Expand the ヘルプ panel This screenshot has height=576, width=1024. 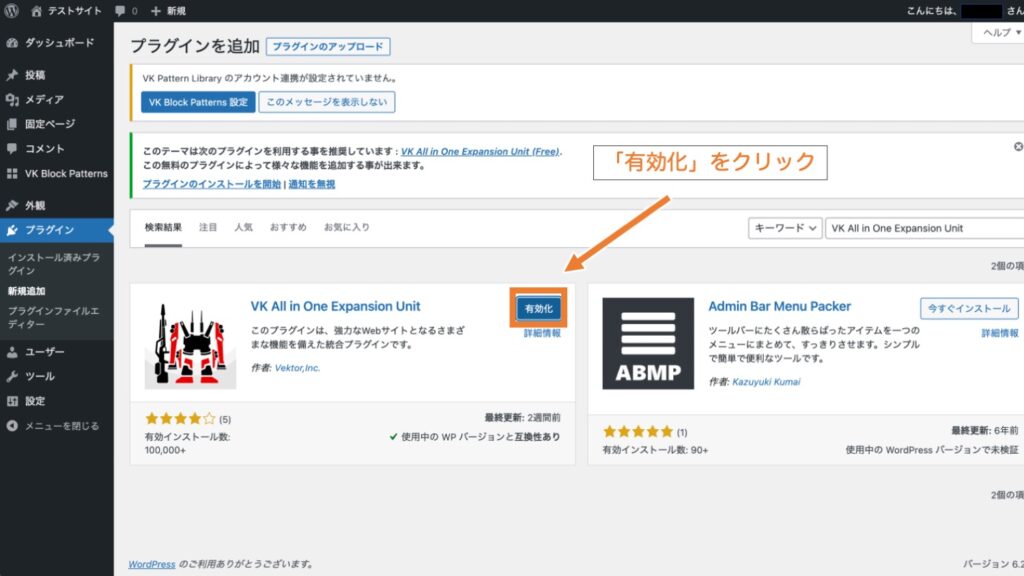pos(998,32)
